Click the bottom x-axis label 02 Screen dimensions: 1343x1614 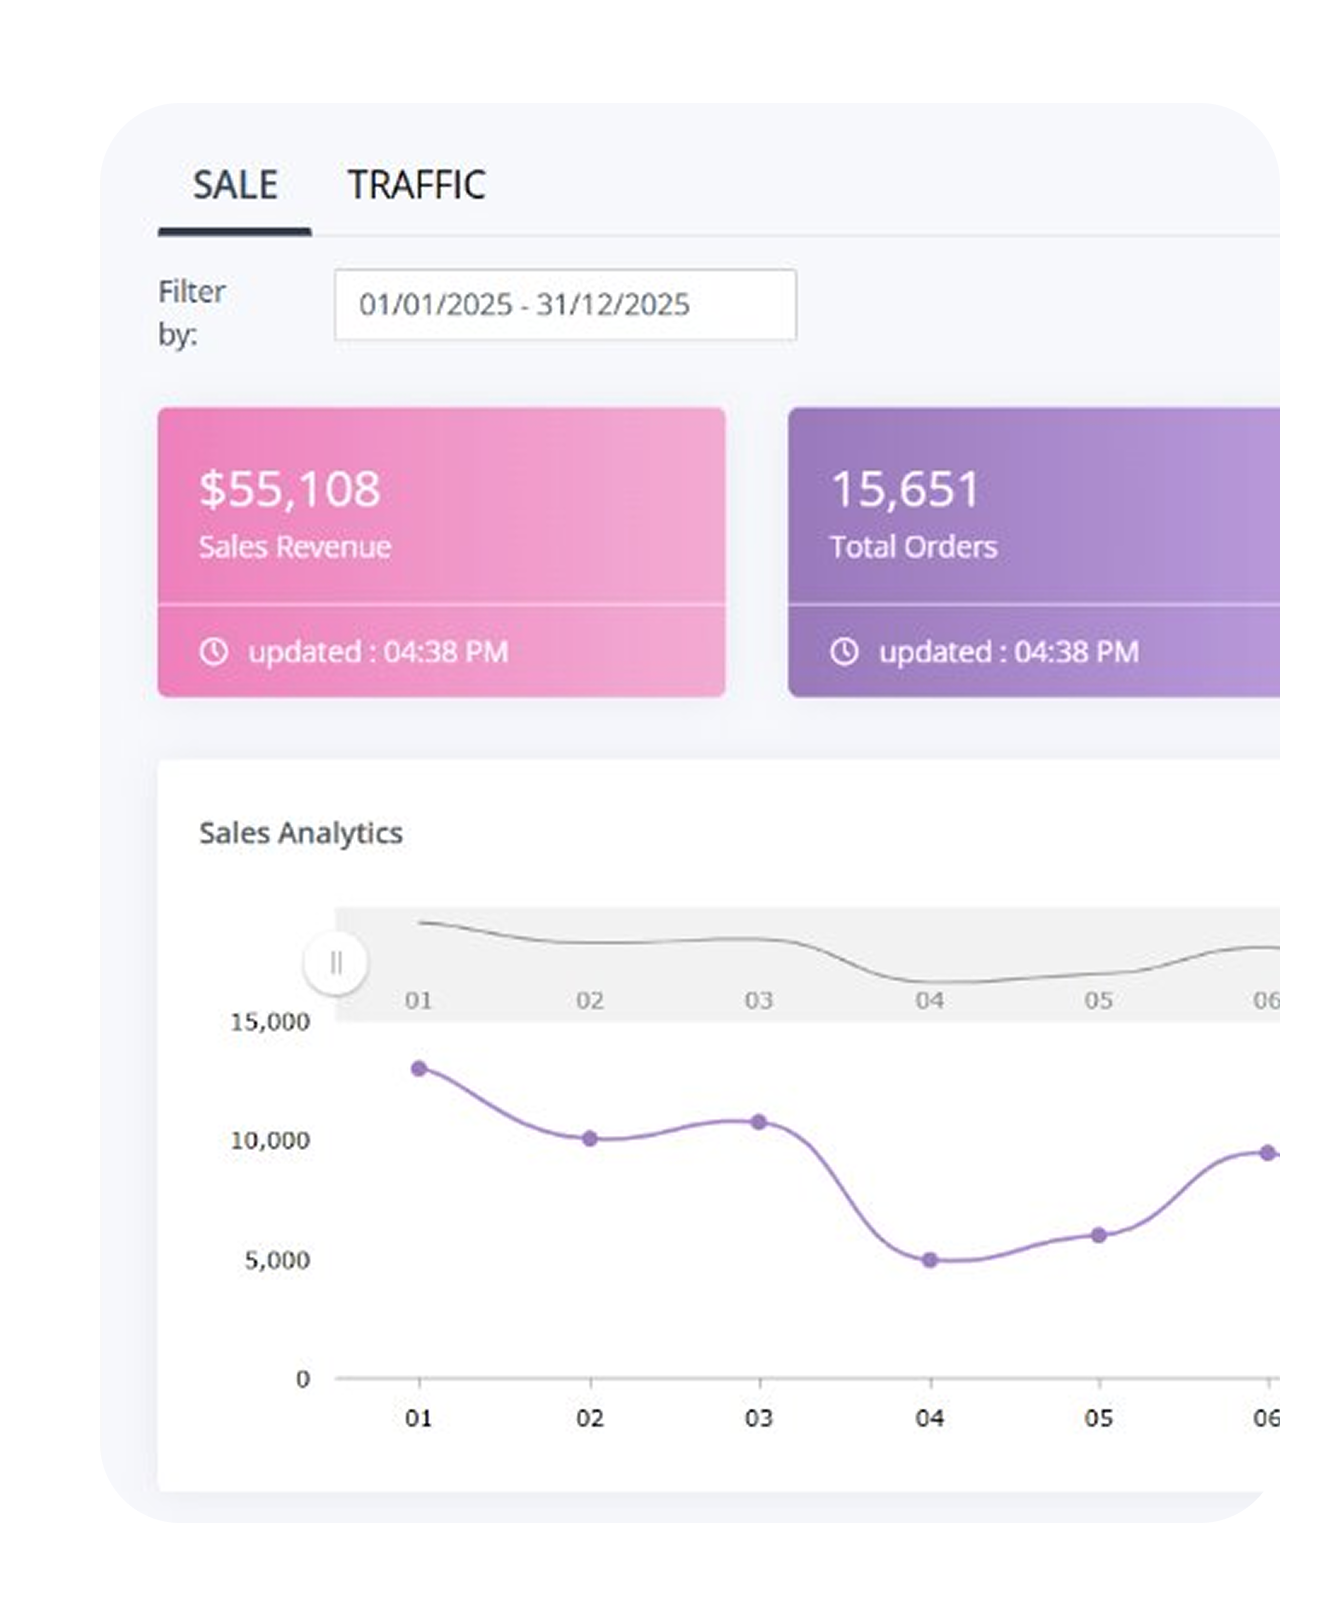(590, 1418)
